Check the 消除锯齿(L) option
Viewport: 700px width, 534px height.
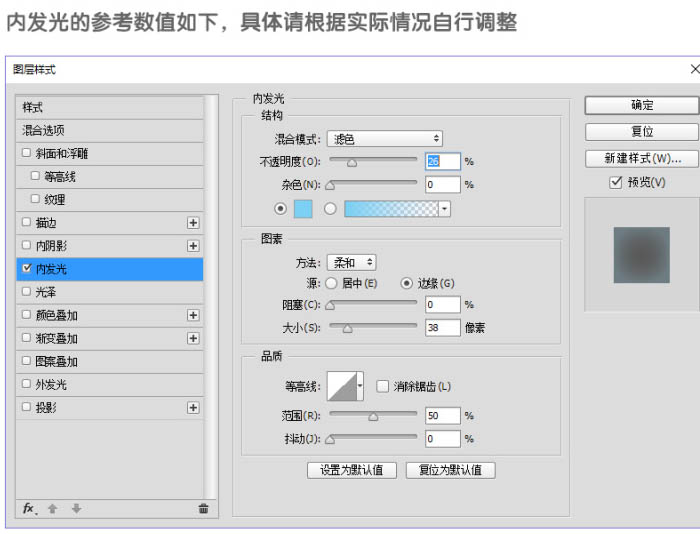point(382,386)
